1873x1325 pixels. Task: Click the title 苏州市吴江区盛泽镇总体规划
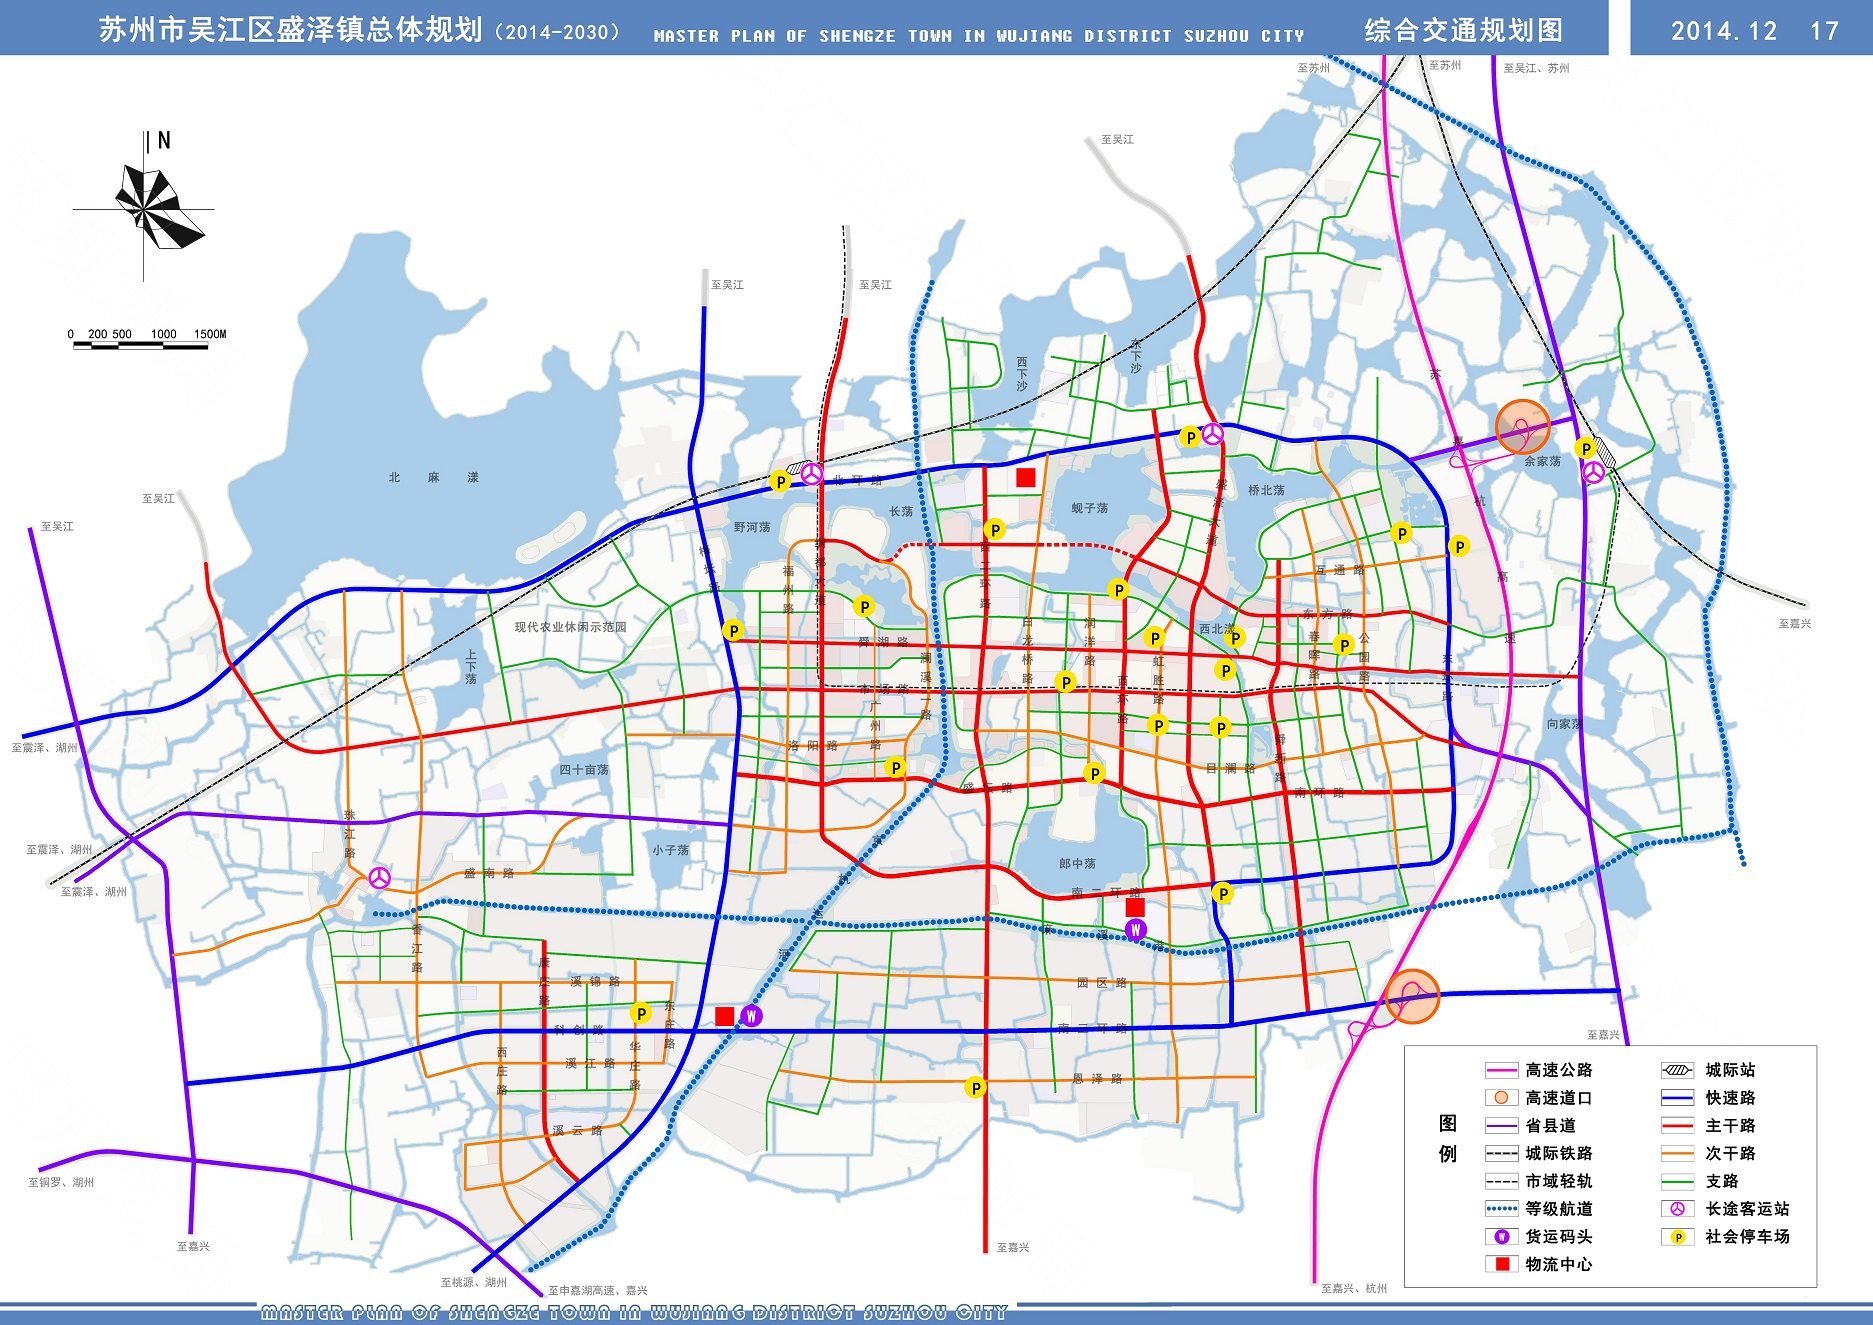pyautogui.click(x=290, y=30)
